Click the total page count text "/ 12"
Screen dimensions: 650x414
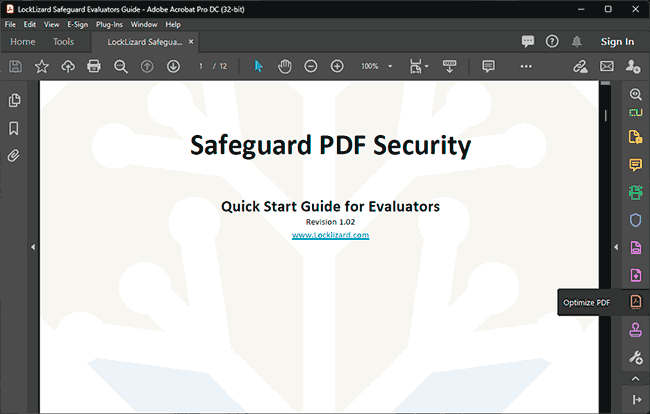tap(220, 66)
